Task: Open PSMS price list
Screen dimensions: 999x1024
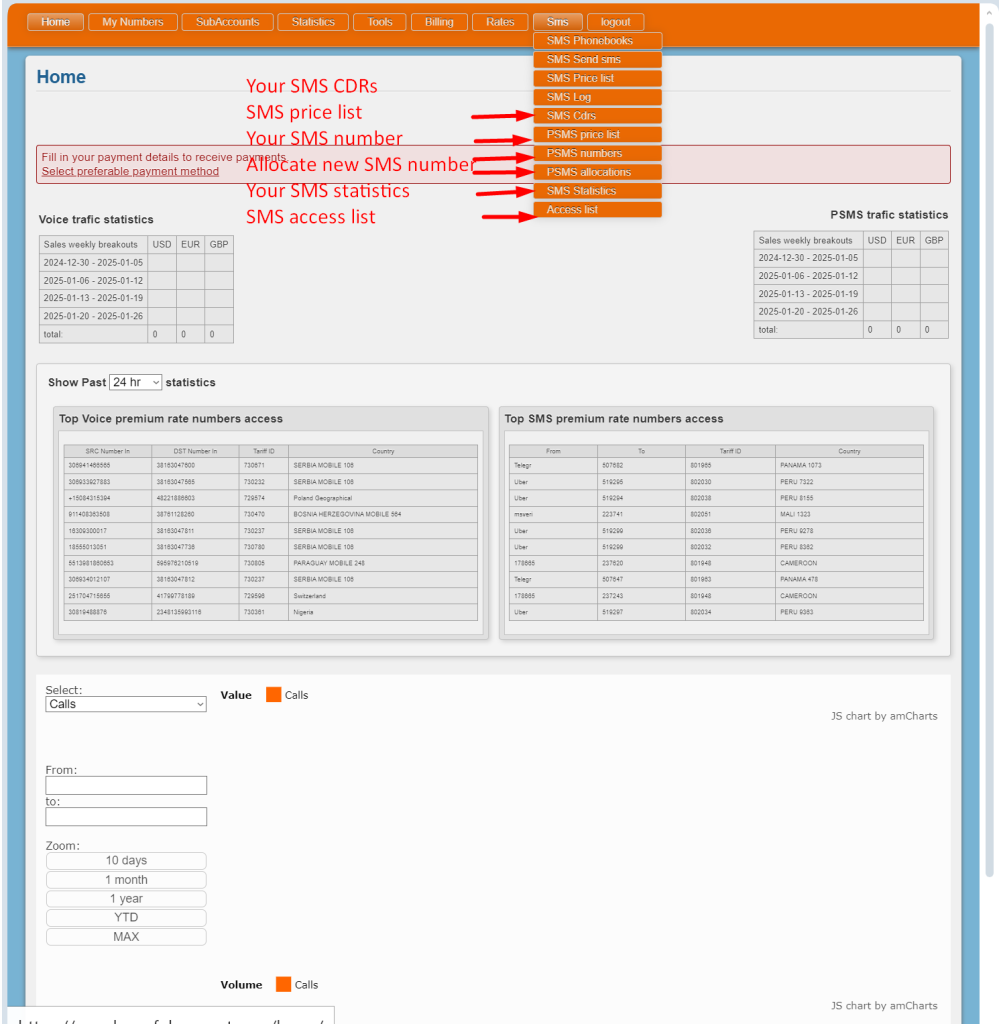Action: pos(597,135)
